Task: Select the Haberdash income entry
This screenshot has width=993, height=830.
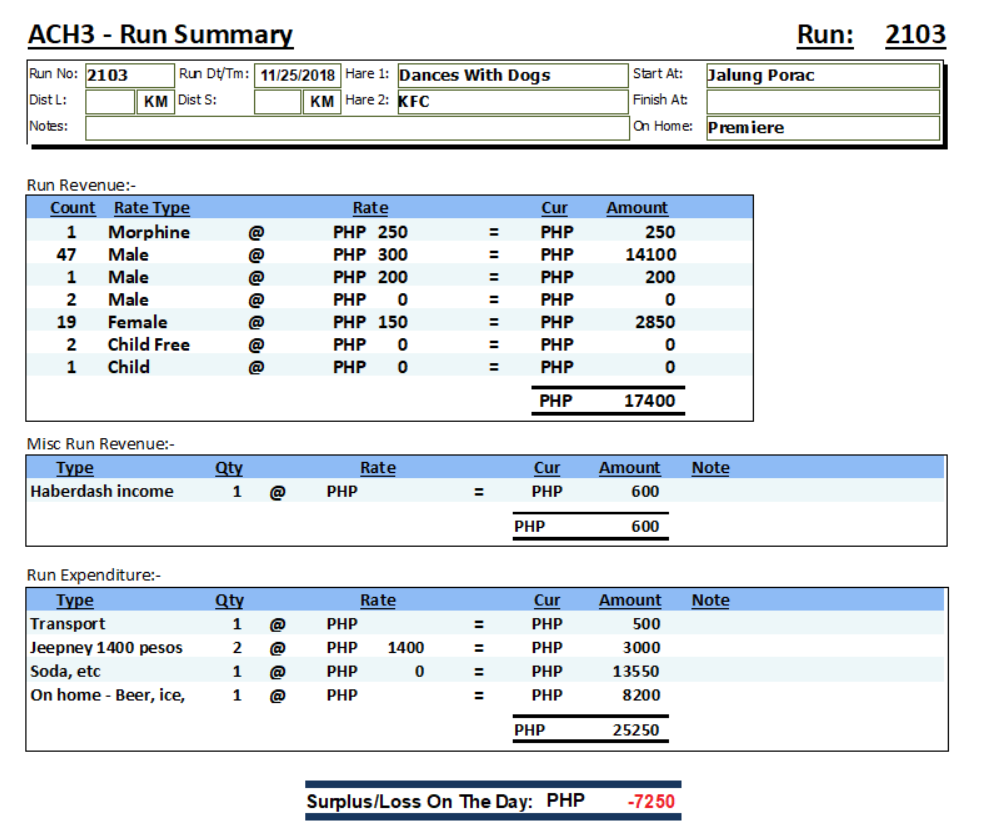Action: tap(102, 492)
